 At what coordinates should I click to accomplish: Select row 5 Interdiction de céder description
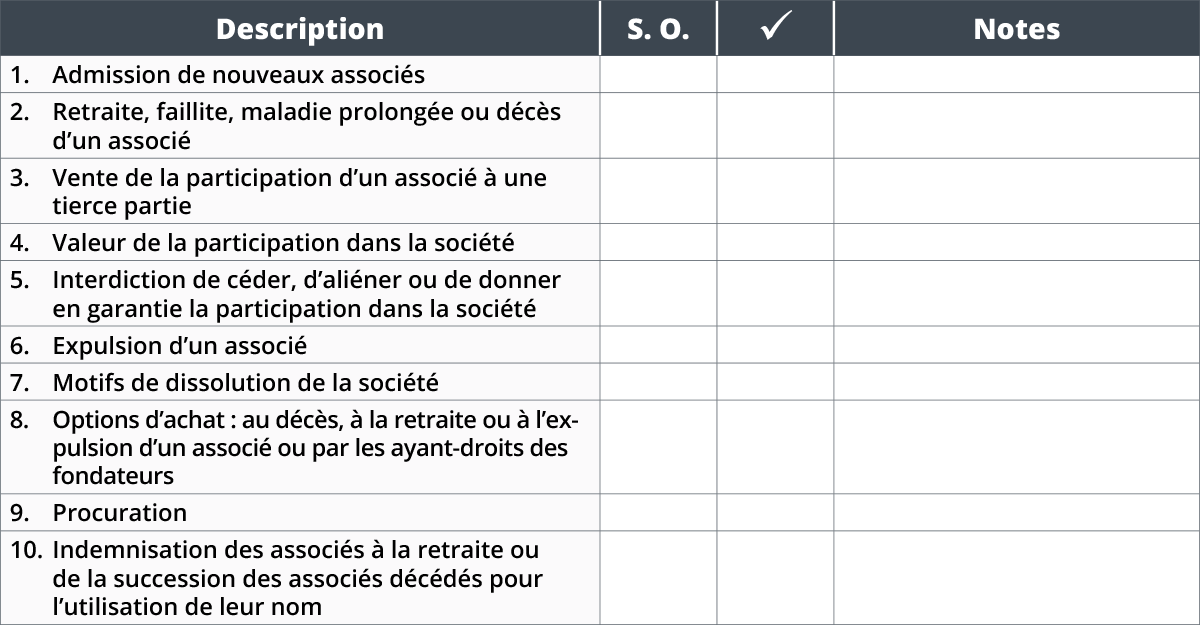click(306, 294)
